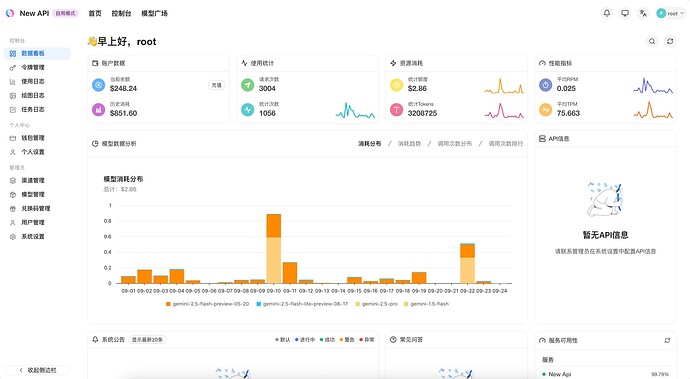Click the API信息 server icon
The width and height of the screenshot is (690, 379).
tap(542, 139)
